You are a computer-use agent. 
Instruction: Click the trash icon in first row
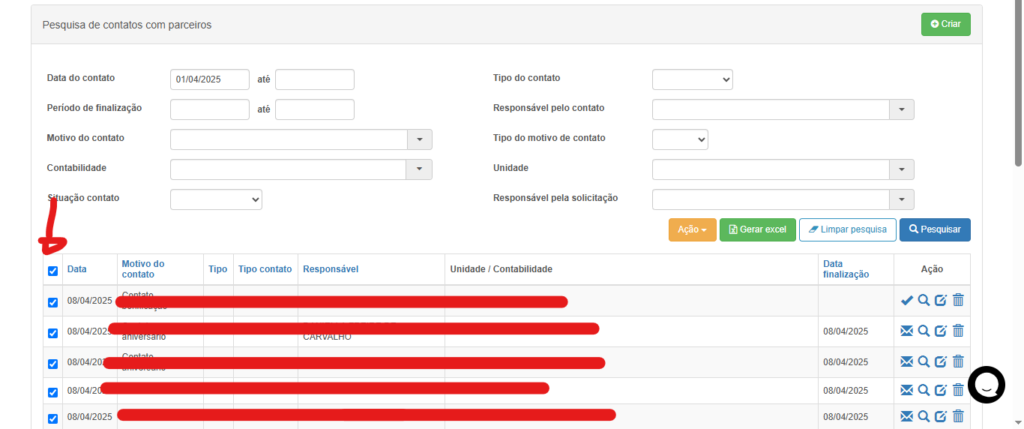(958, 300)
